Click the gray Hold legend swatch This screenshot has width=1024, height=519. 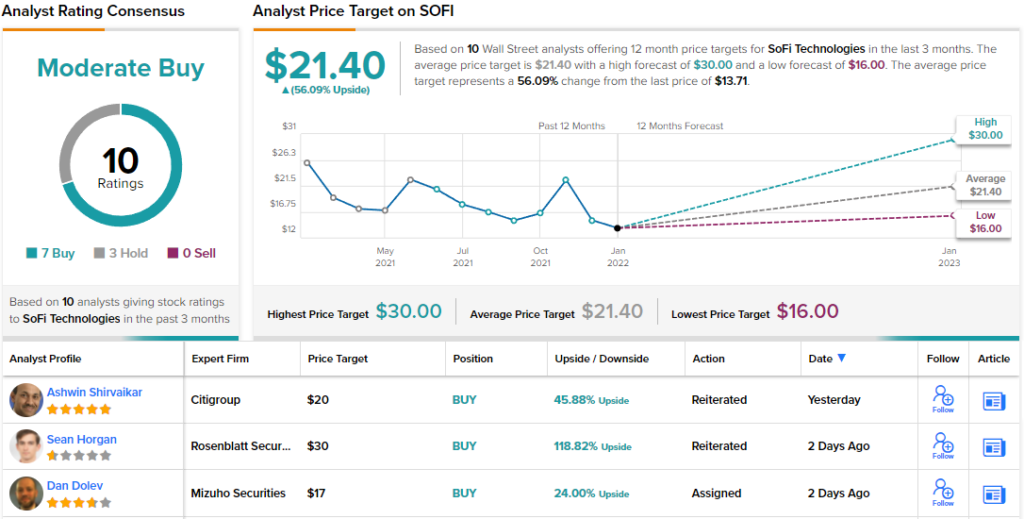click(x=99, y=254)
